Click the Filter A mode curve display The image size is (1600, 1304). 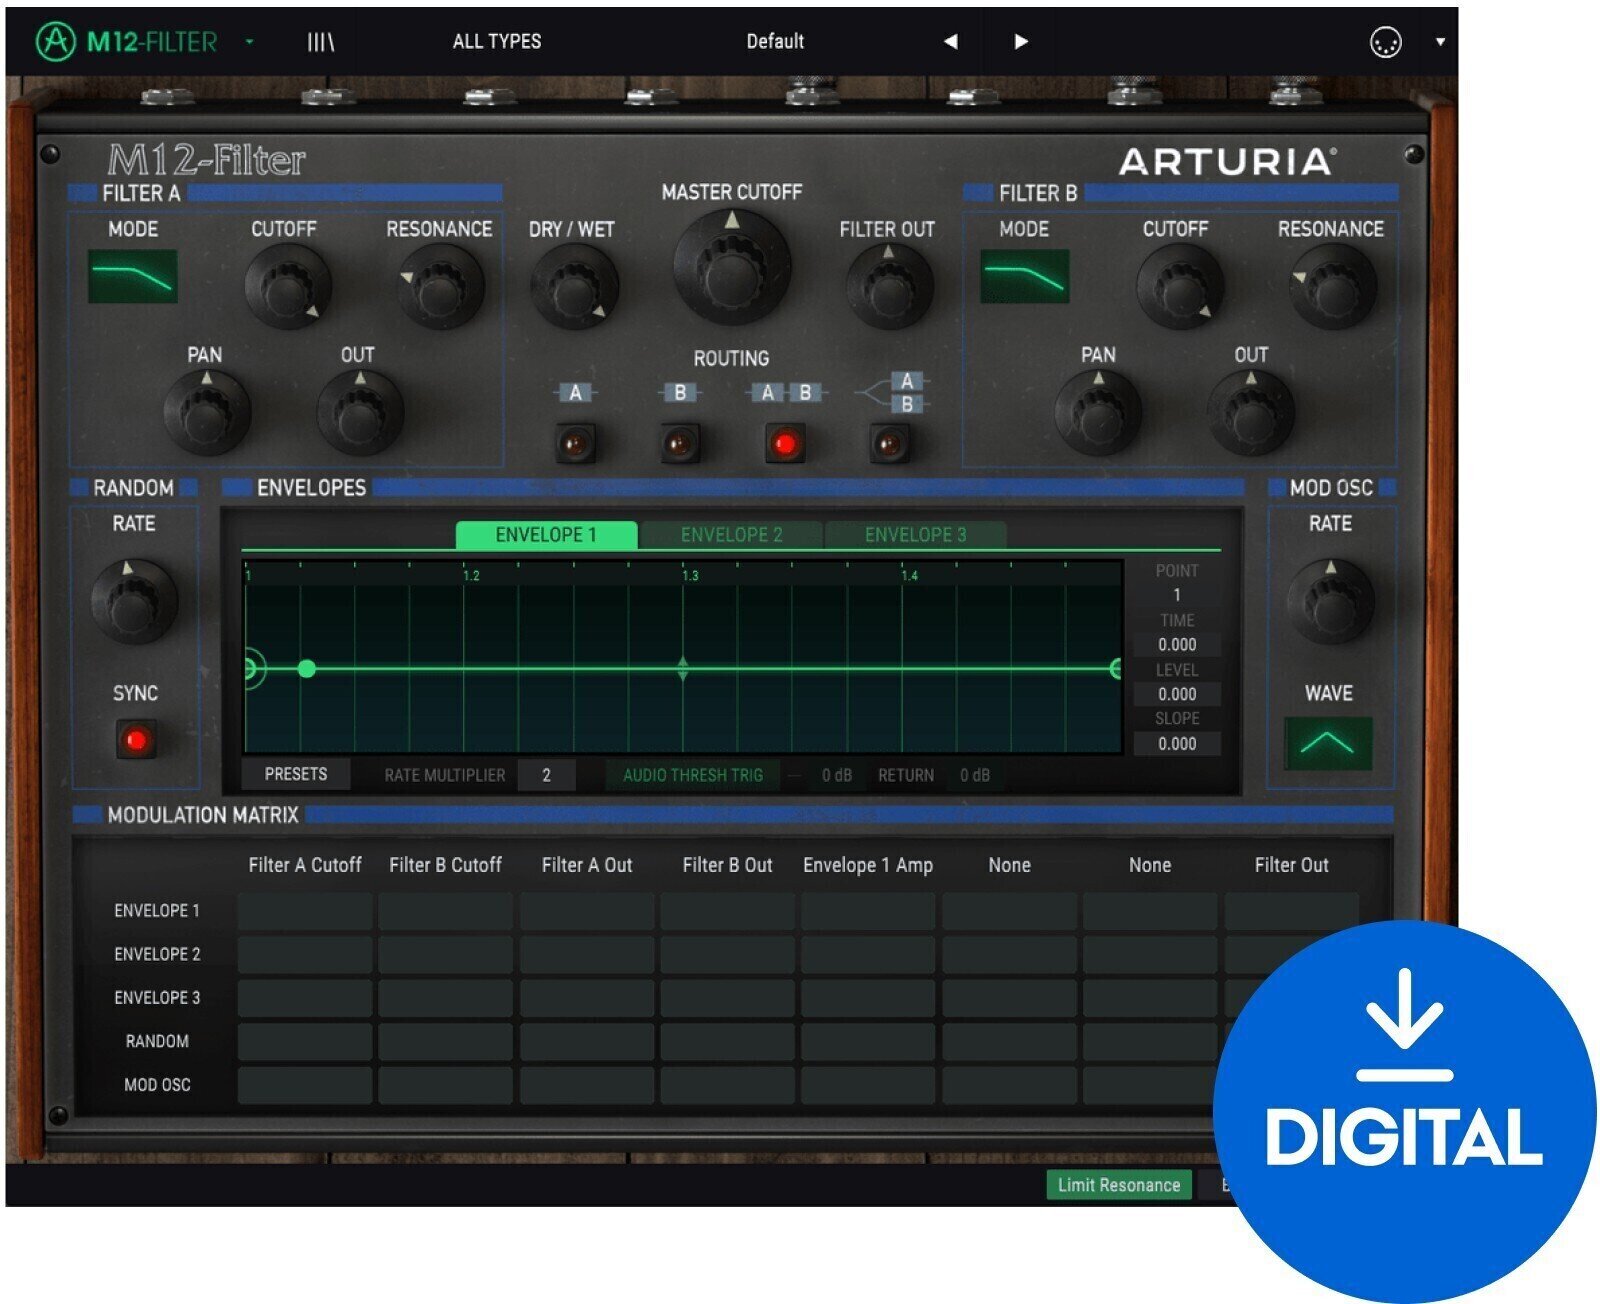[x=135, y=274]
